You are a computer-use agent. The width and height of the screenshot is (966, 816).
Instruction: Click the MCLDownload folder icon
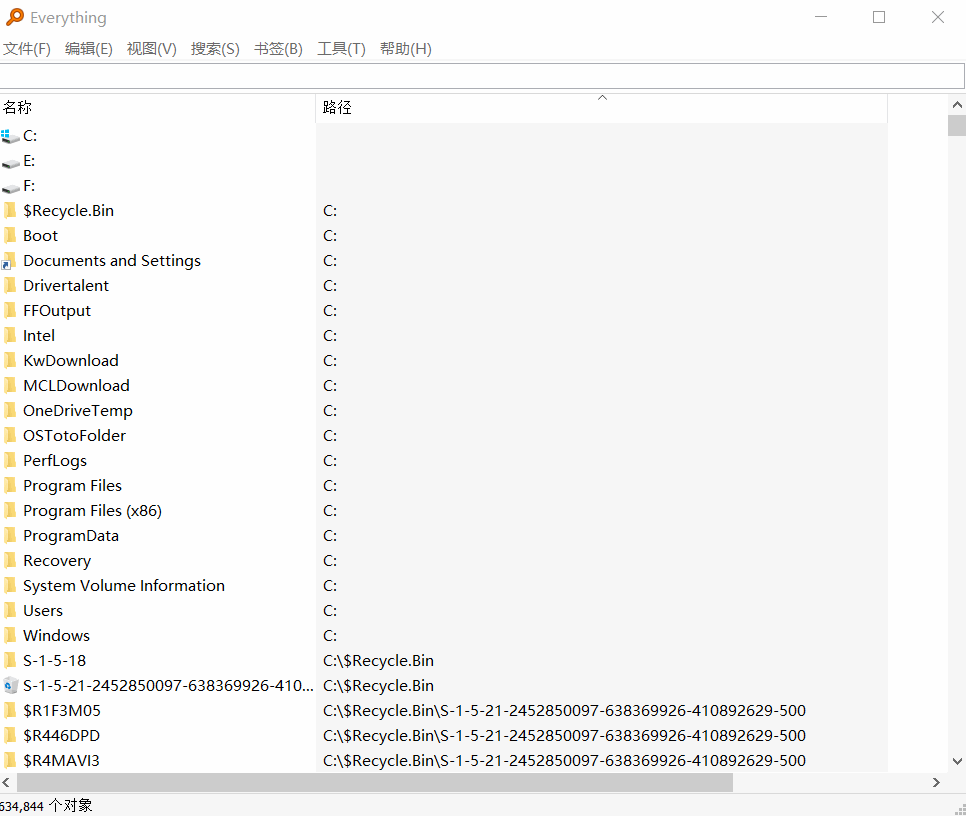tap(10, 386)
